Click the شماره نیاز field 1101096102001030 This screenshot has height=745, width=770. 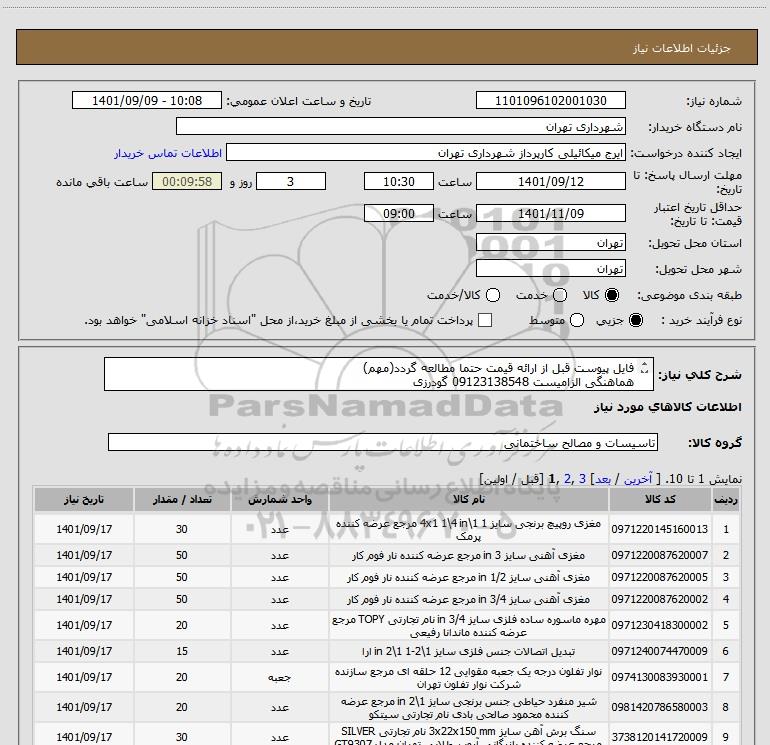coord(550,100)
